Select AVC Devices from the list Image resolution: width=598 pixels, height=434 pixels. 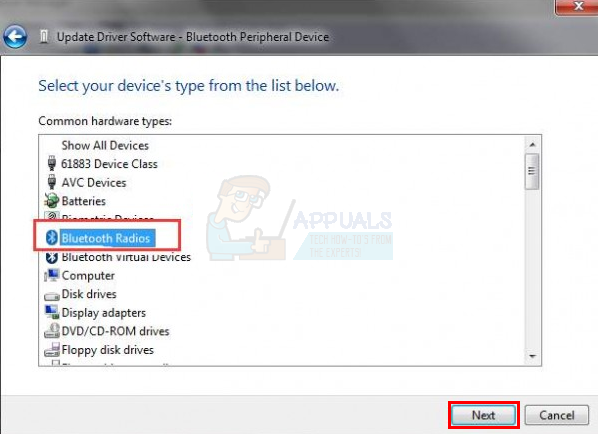point(94,183)
